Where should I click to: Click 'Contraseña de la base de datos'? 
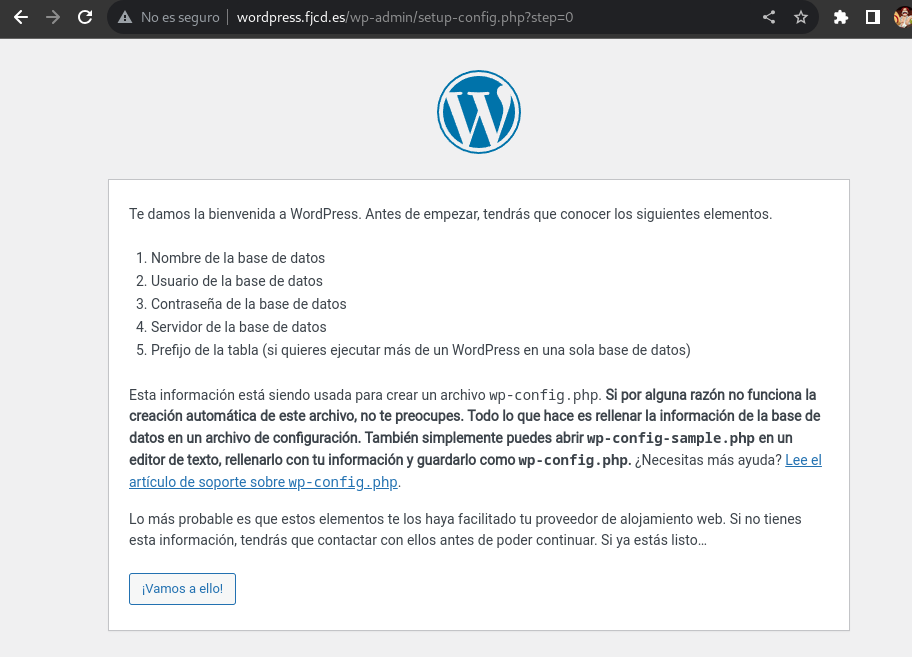pos(248,304)
